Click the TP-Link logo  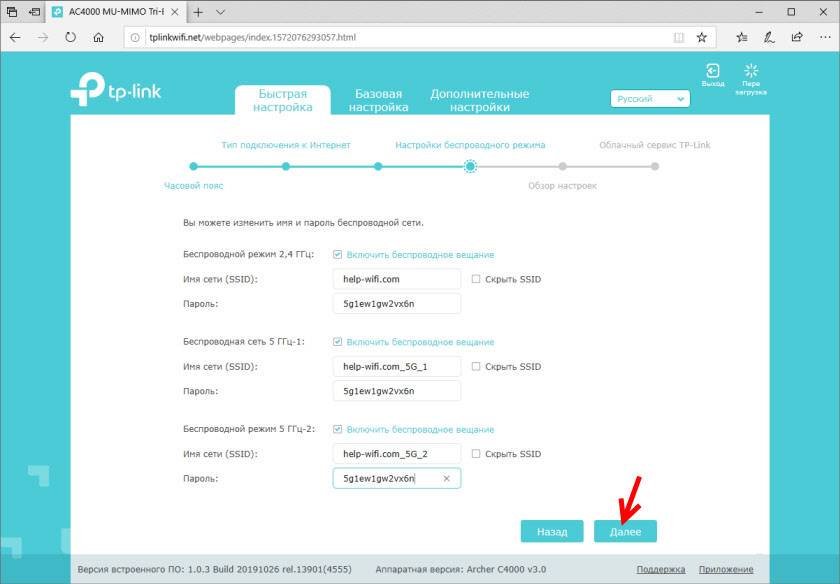[116, 89]
